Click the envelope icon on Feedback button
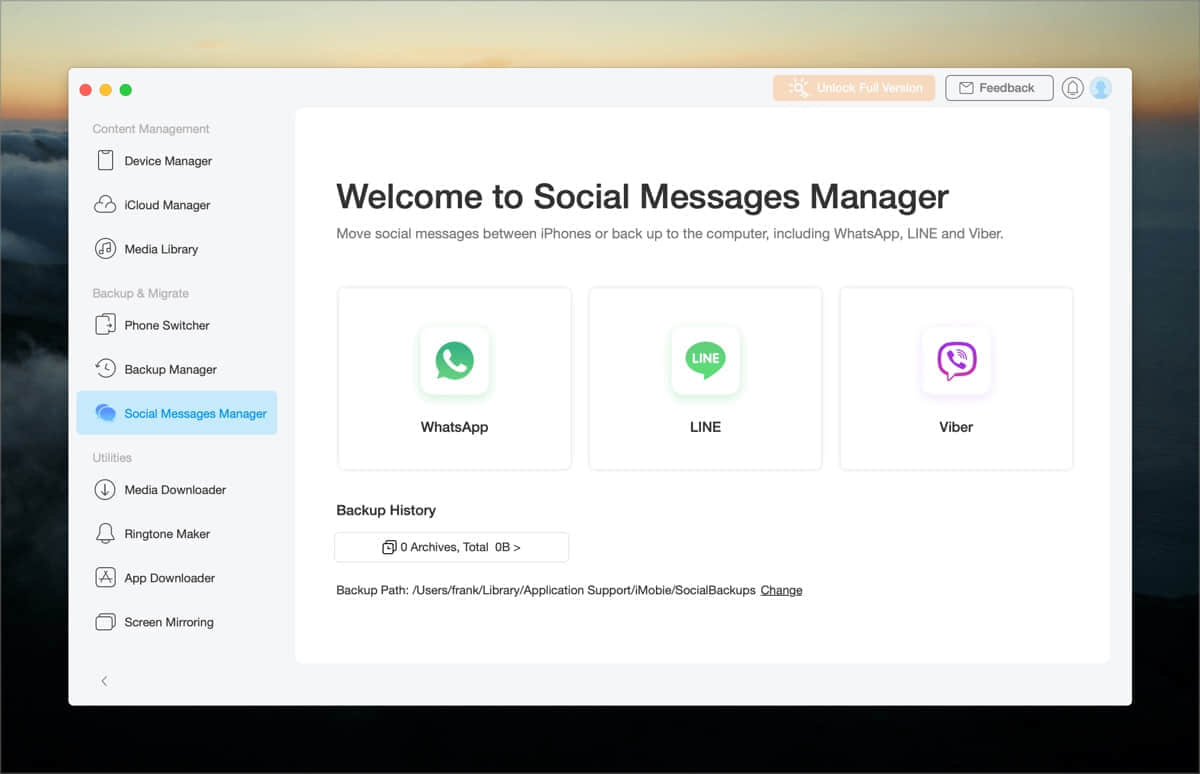This screenshot has width=1200, height=774. (966, 88)
